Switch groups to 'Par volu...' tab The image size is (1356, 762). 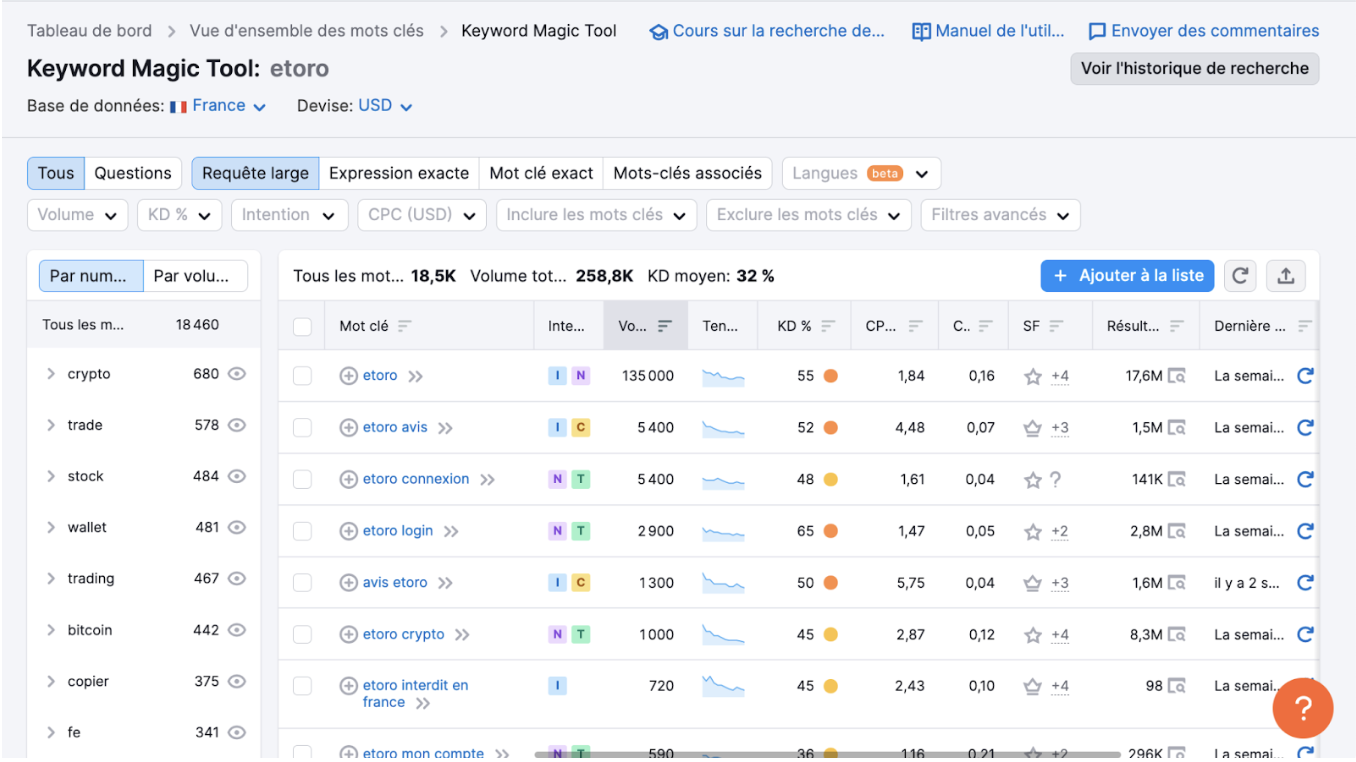195,276
